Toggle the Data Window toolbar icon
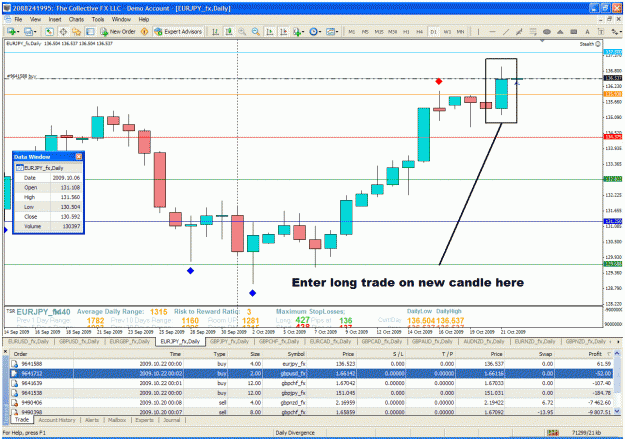The width and height of the screenshot is (625, 439). tap(63, 31)
